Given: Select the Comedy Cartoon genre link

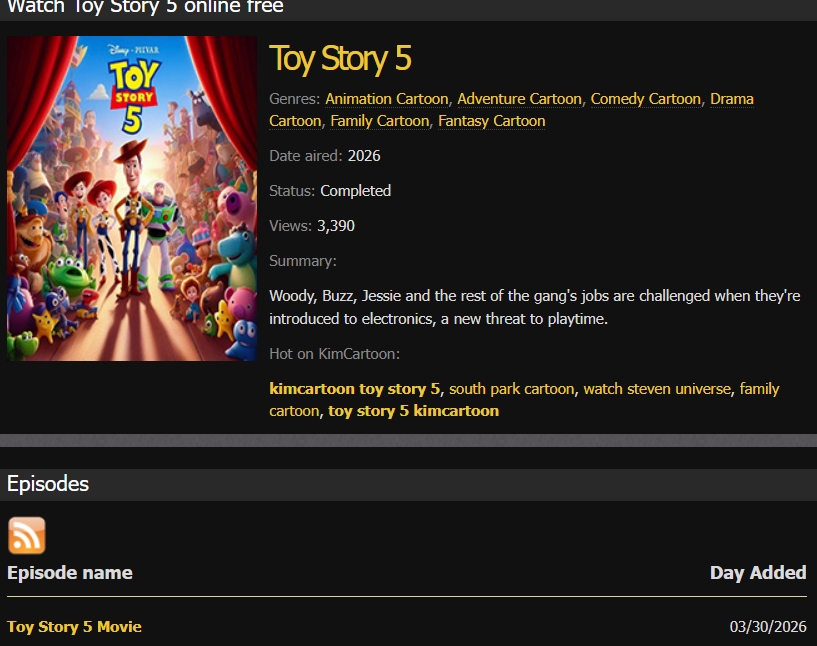Looking at the screenshot, I should click(x=646, y=98).
